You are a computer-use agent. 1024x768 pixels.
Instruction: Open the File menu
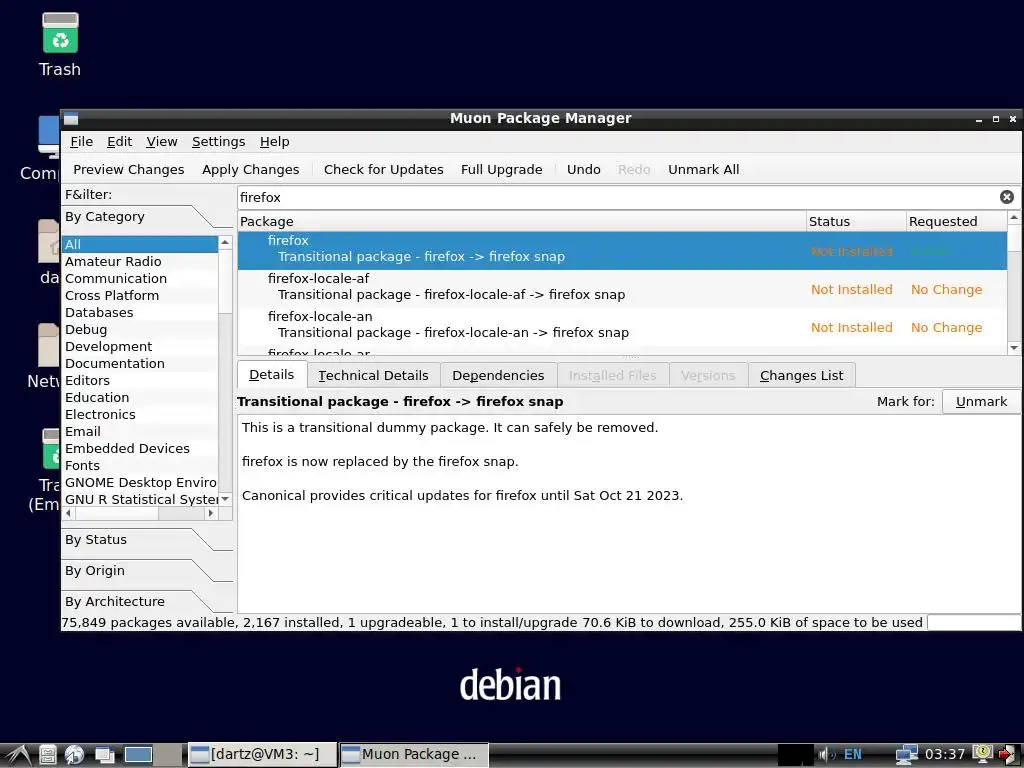(x=82, y=142)
